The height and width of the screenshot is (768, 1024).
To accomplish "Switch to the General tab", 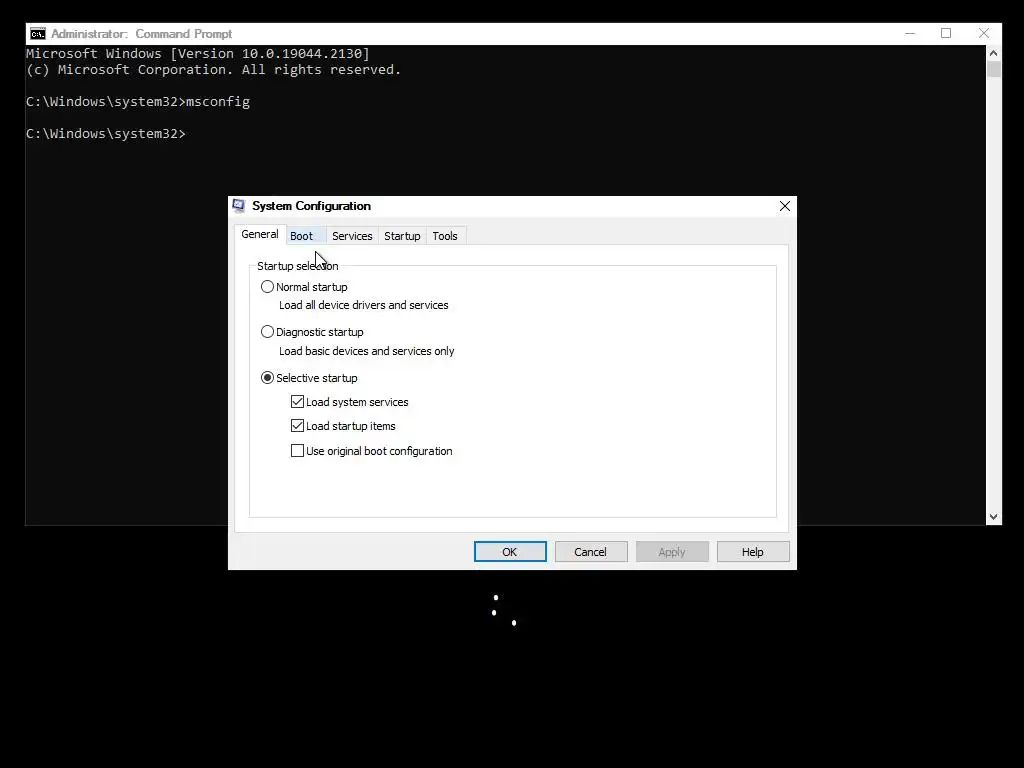I will [260, 234].
